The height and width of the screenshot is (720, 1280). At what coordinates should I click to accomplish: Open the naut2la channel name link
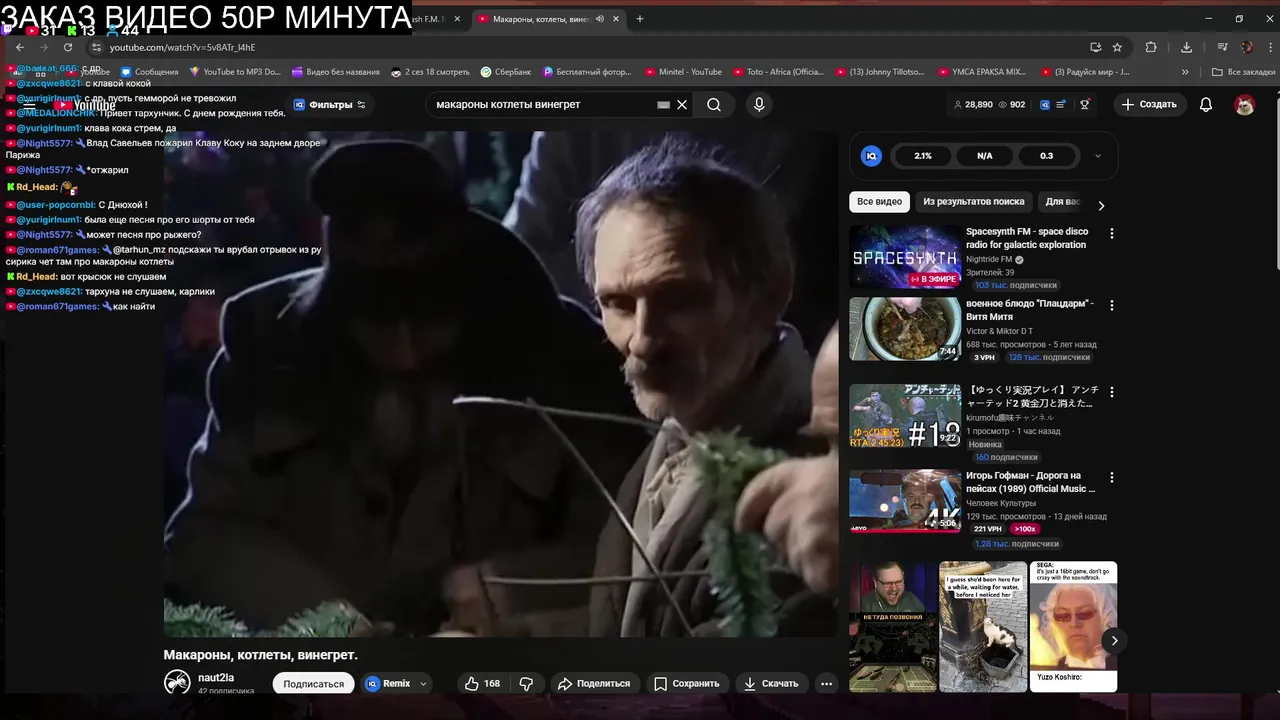[216, 678]
